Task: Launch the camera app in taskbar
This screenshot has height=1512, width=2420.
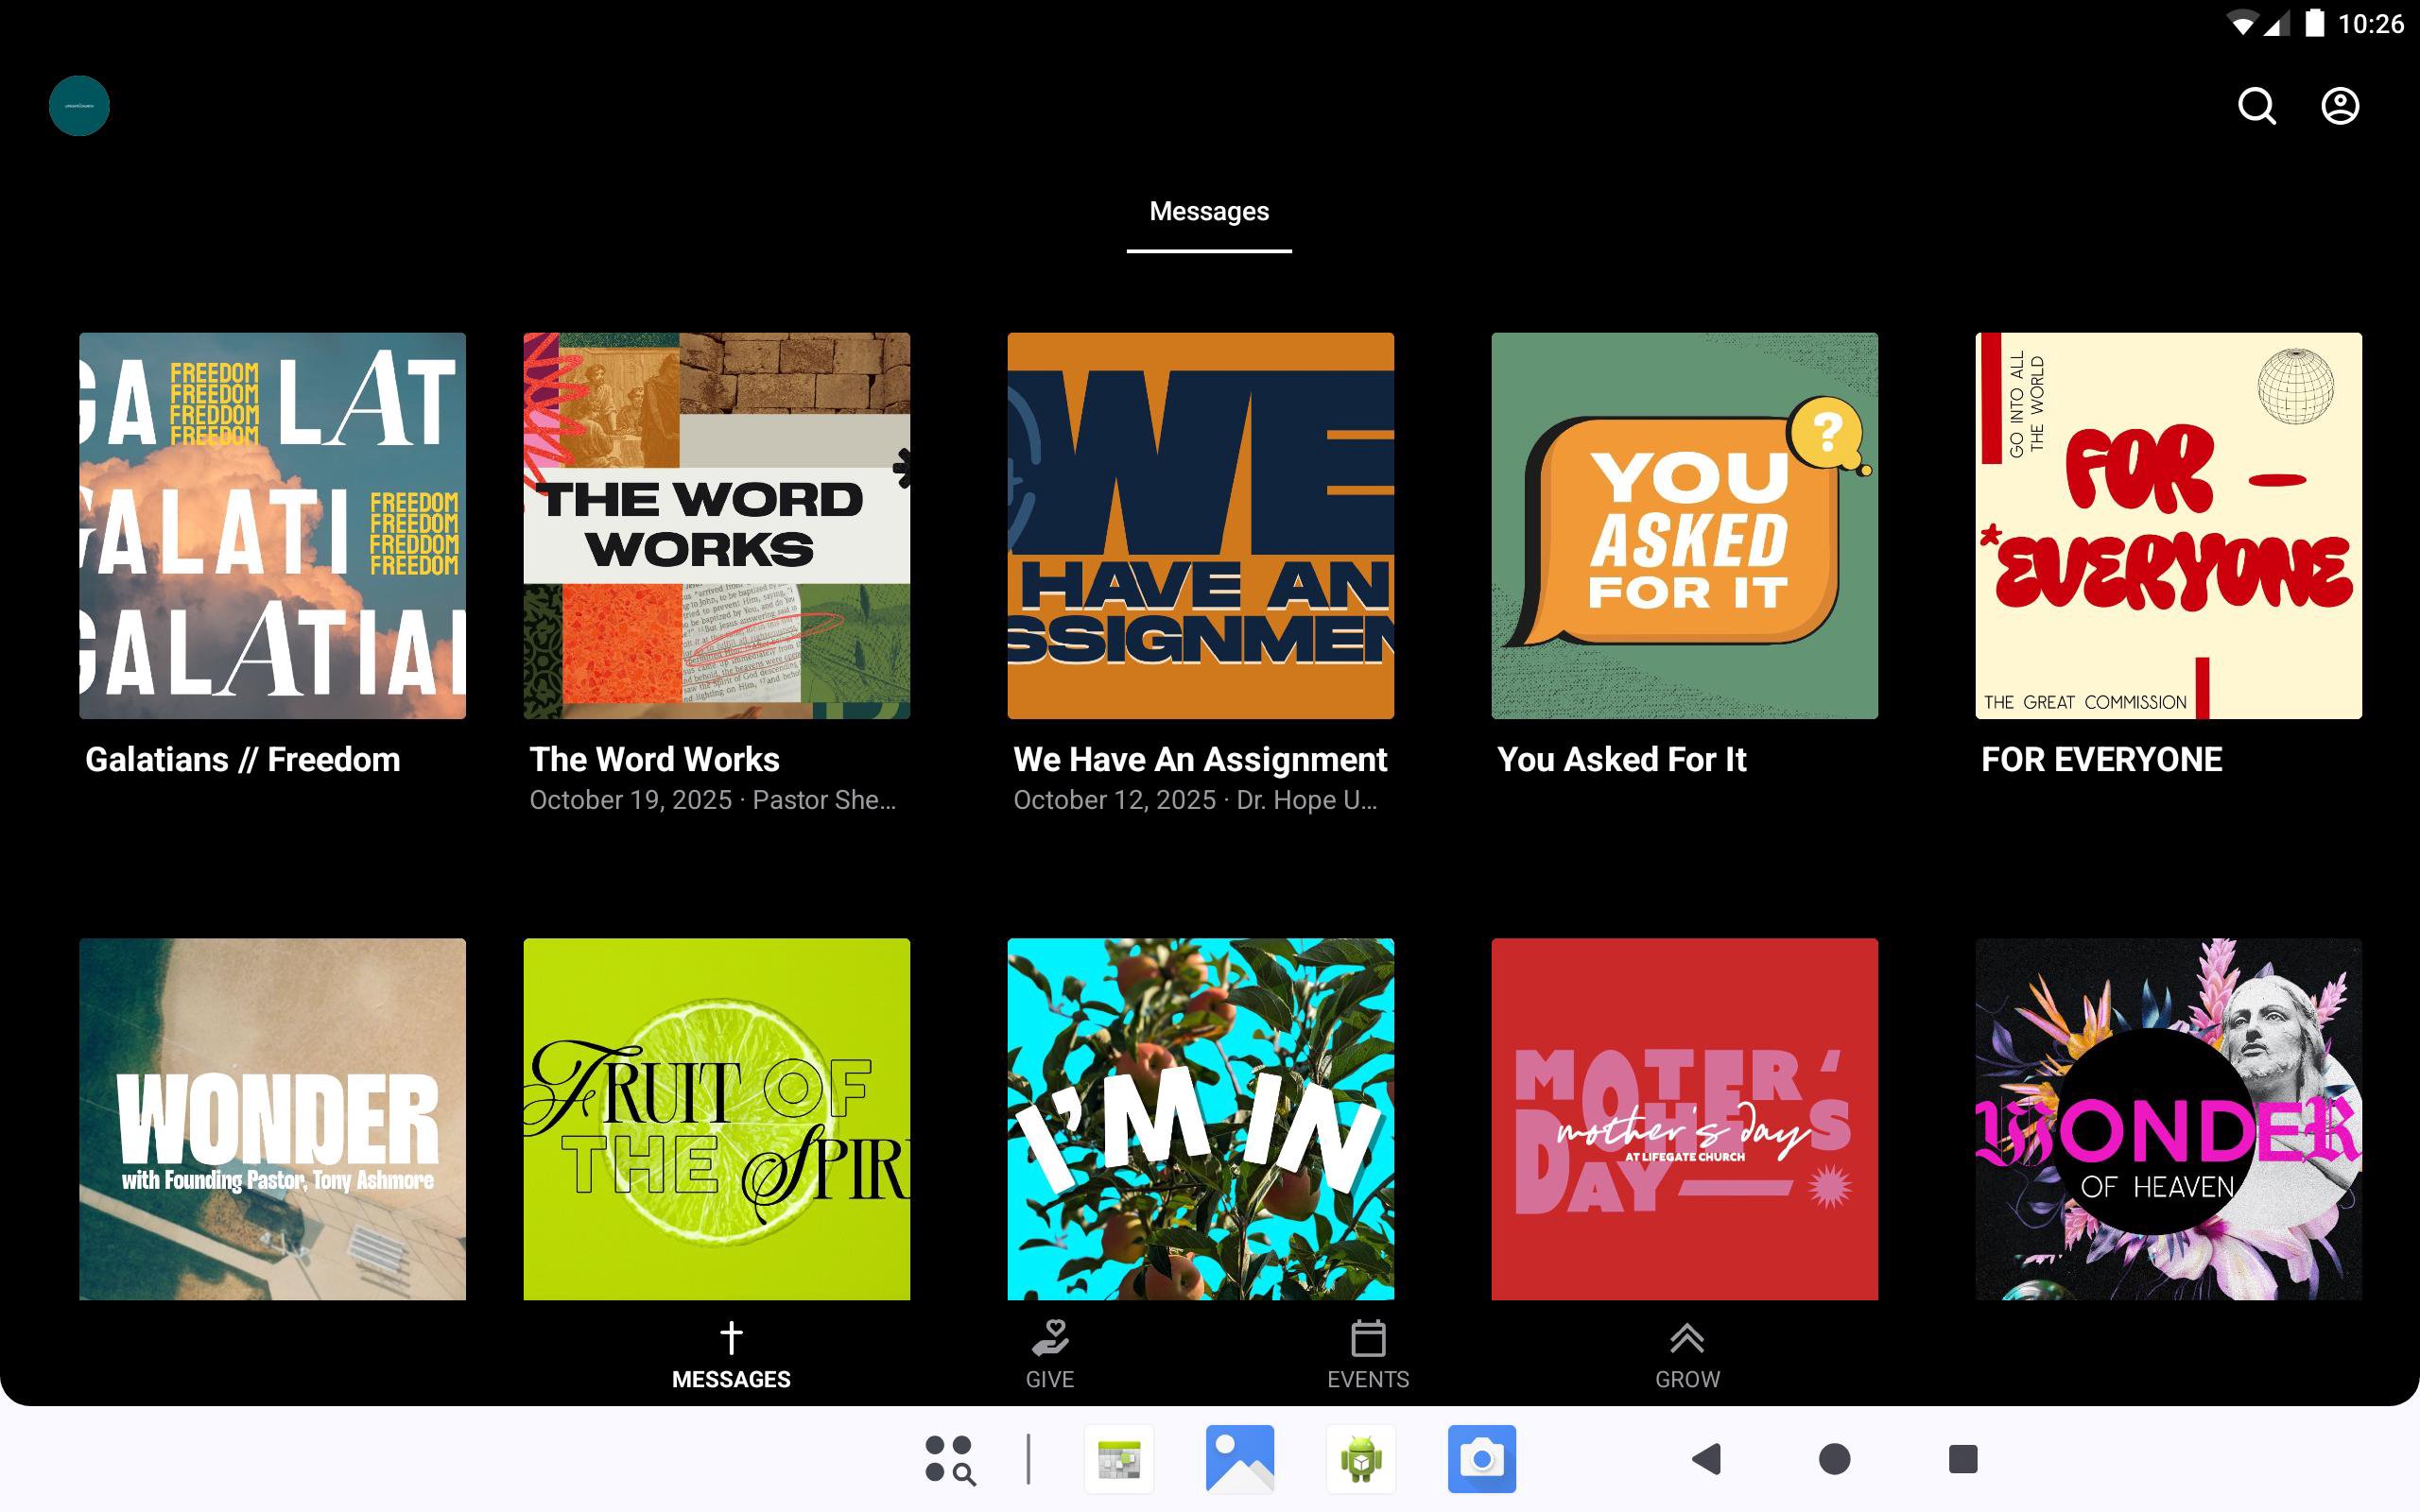Action: pyautogui.click(x=1481, y=1459)
